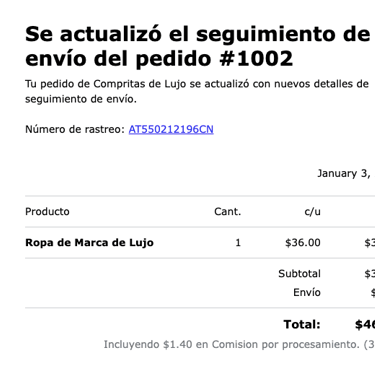Open tracking link AT550212196CN
Viewport: 375px width, 366px height.
tap(171, 129)
